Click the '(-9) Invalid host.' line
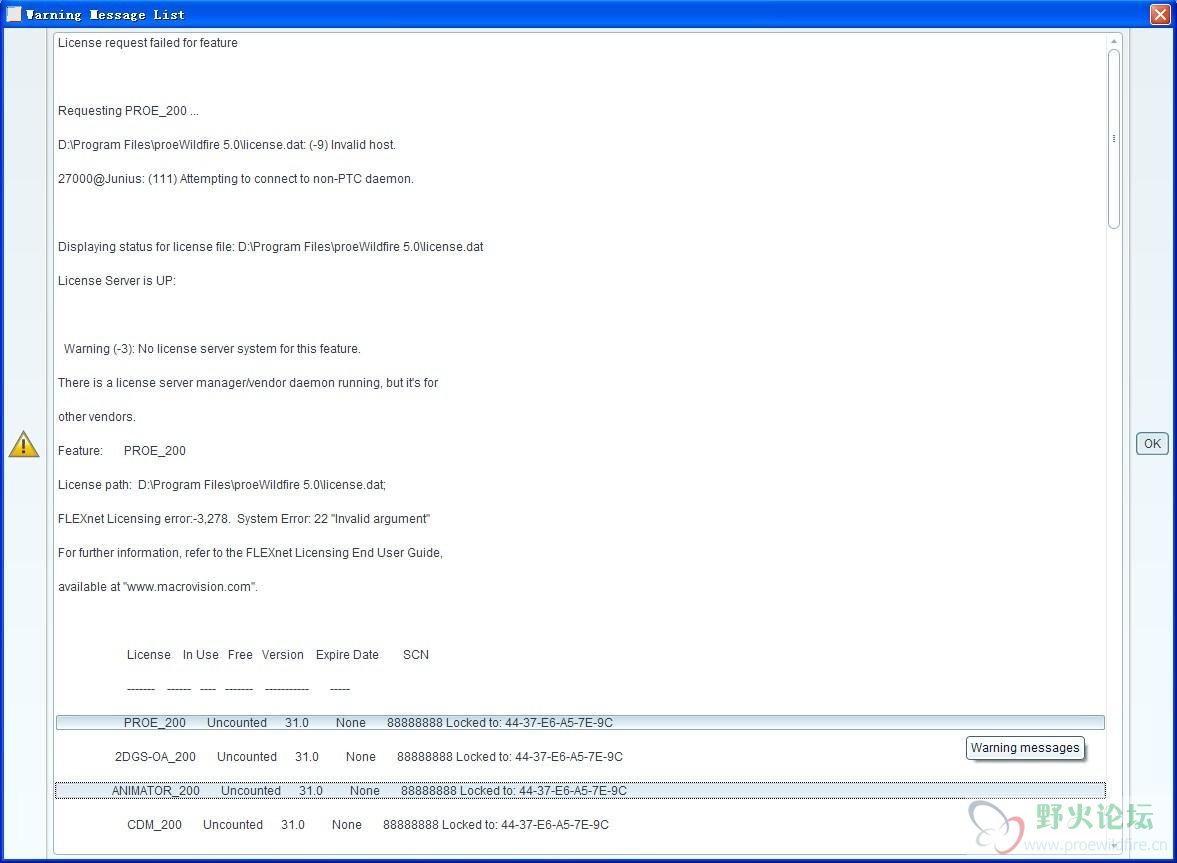Viewport: 1177px width, 863px height. tap(227, 145)
